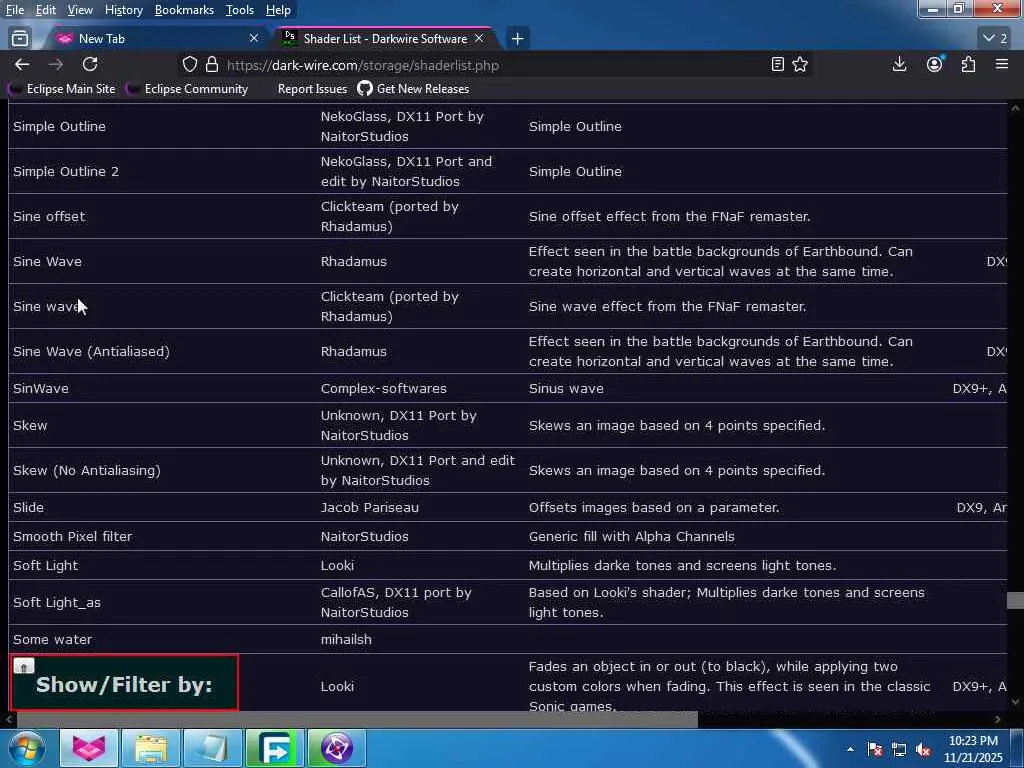Image resolution: width=1024 pixels, height=768 pixels.
Task: Click the workspaces icon left of tabs
Action: (x=20, y=39)
